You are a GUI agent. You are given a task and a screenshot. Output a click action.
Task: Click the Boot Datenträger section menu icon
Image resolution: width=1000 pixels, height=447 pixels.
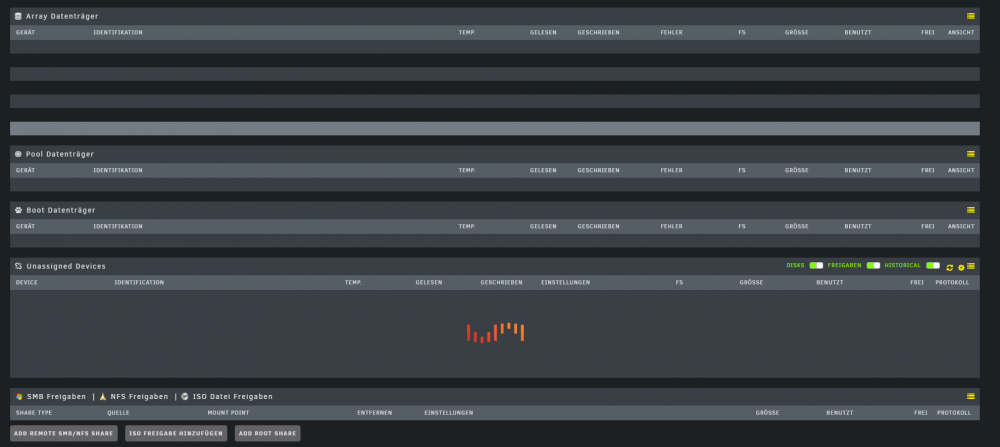(x=971, y=210)
